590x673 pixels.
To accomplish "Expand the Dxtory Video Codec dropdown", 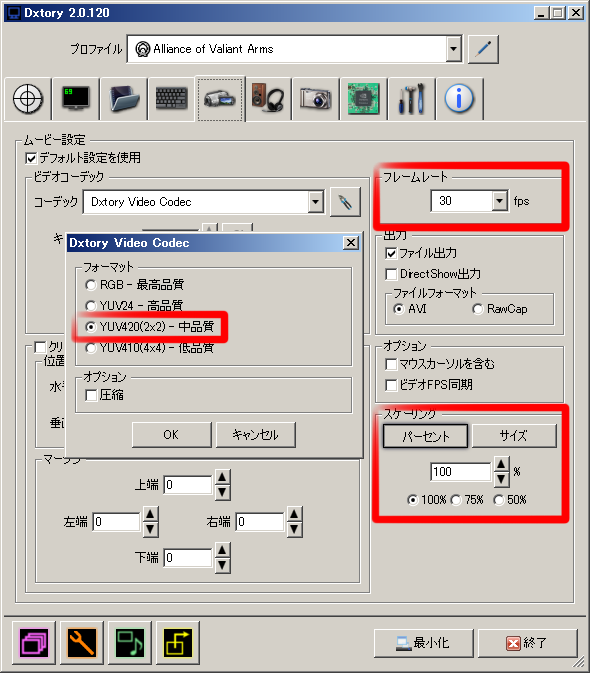I will pyautogui.click(x=315, y=201).
